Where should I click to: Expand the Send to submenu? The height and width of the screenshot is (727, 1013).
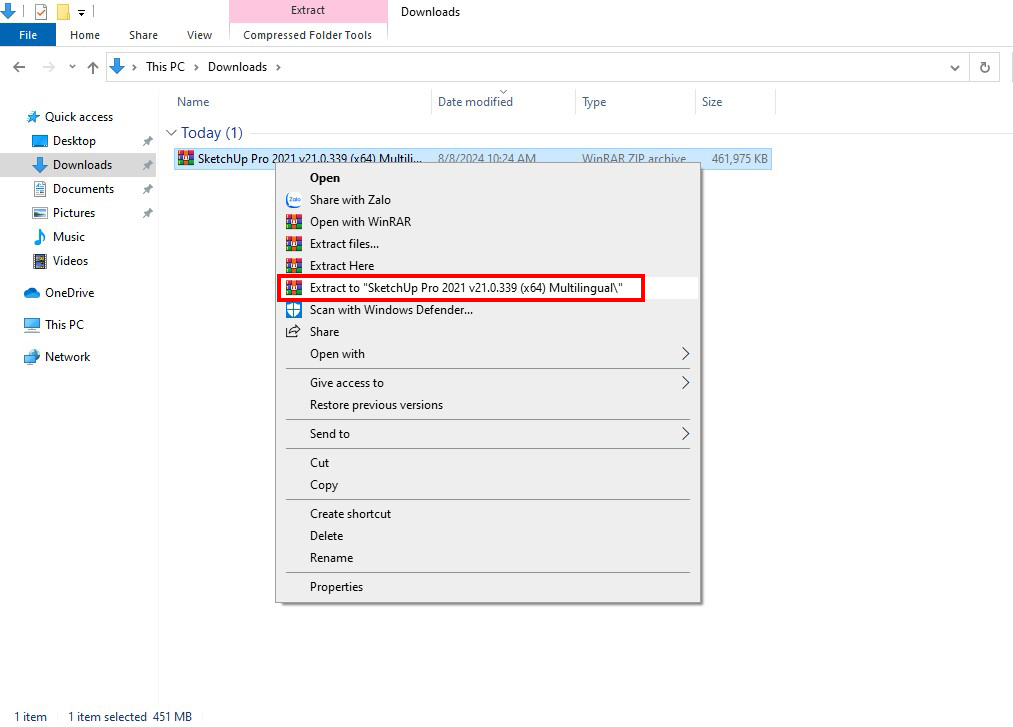685,434
